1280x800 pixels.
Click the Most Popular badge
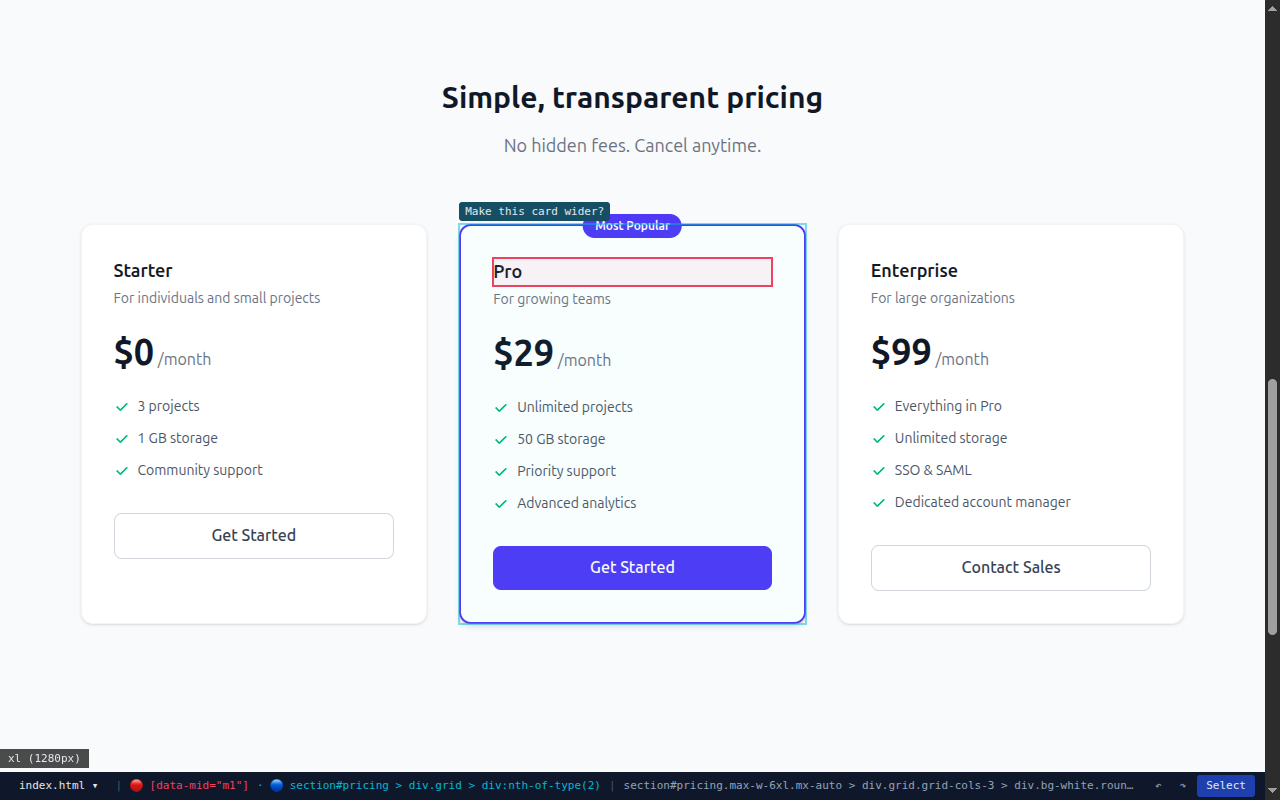pos(632,226)
